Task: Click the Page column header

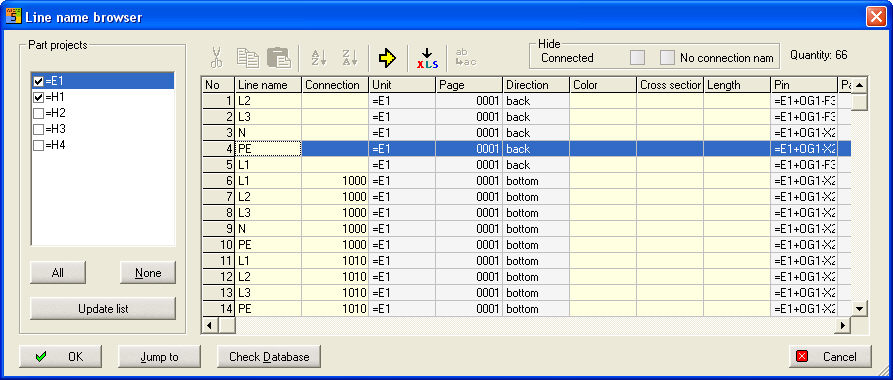Action: [469, 85]
